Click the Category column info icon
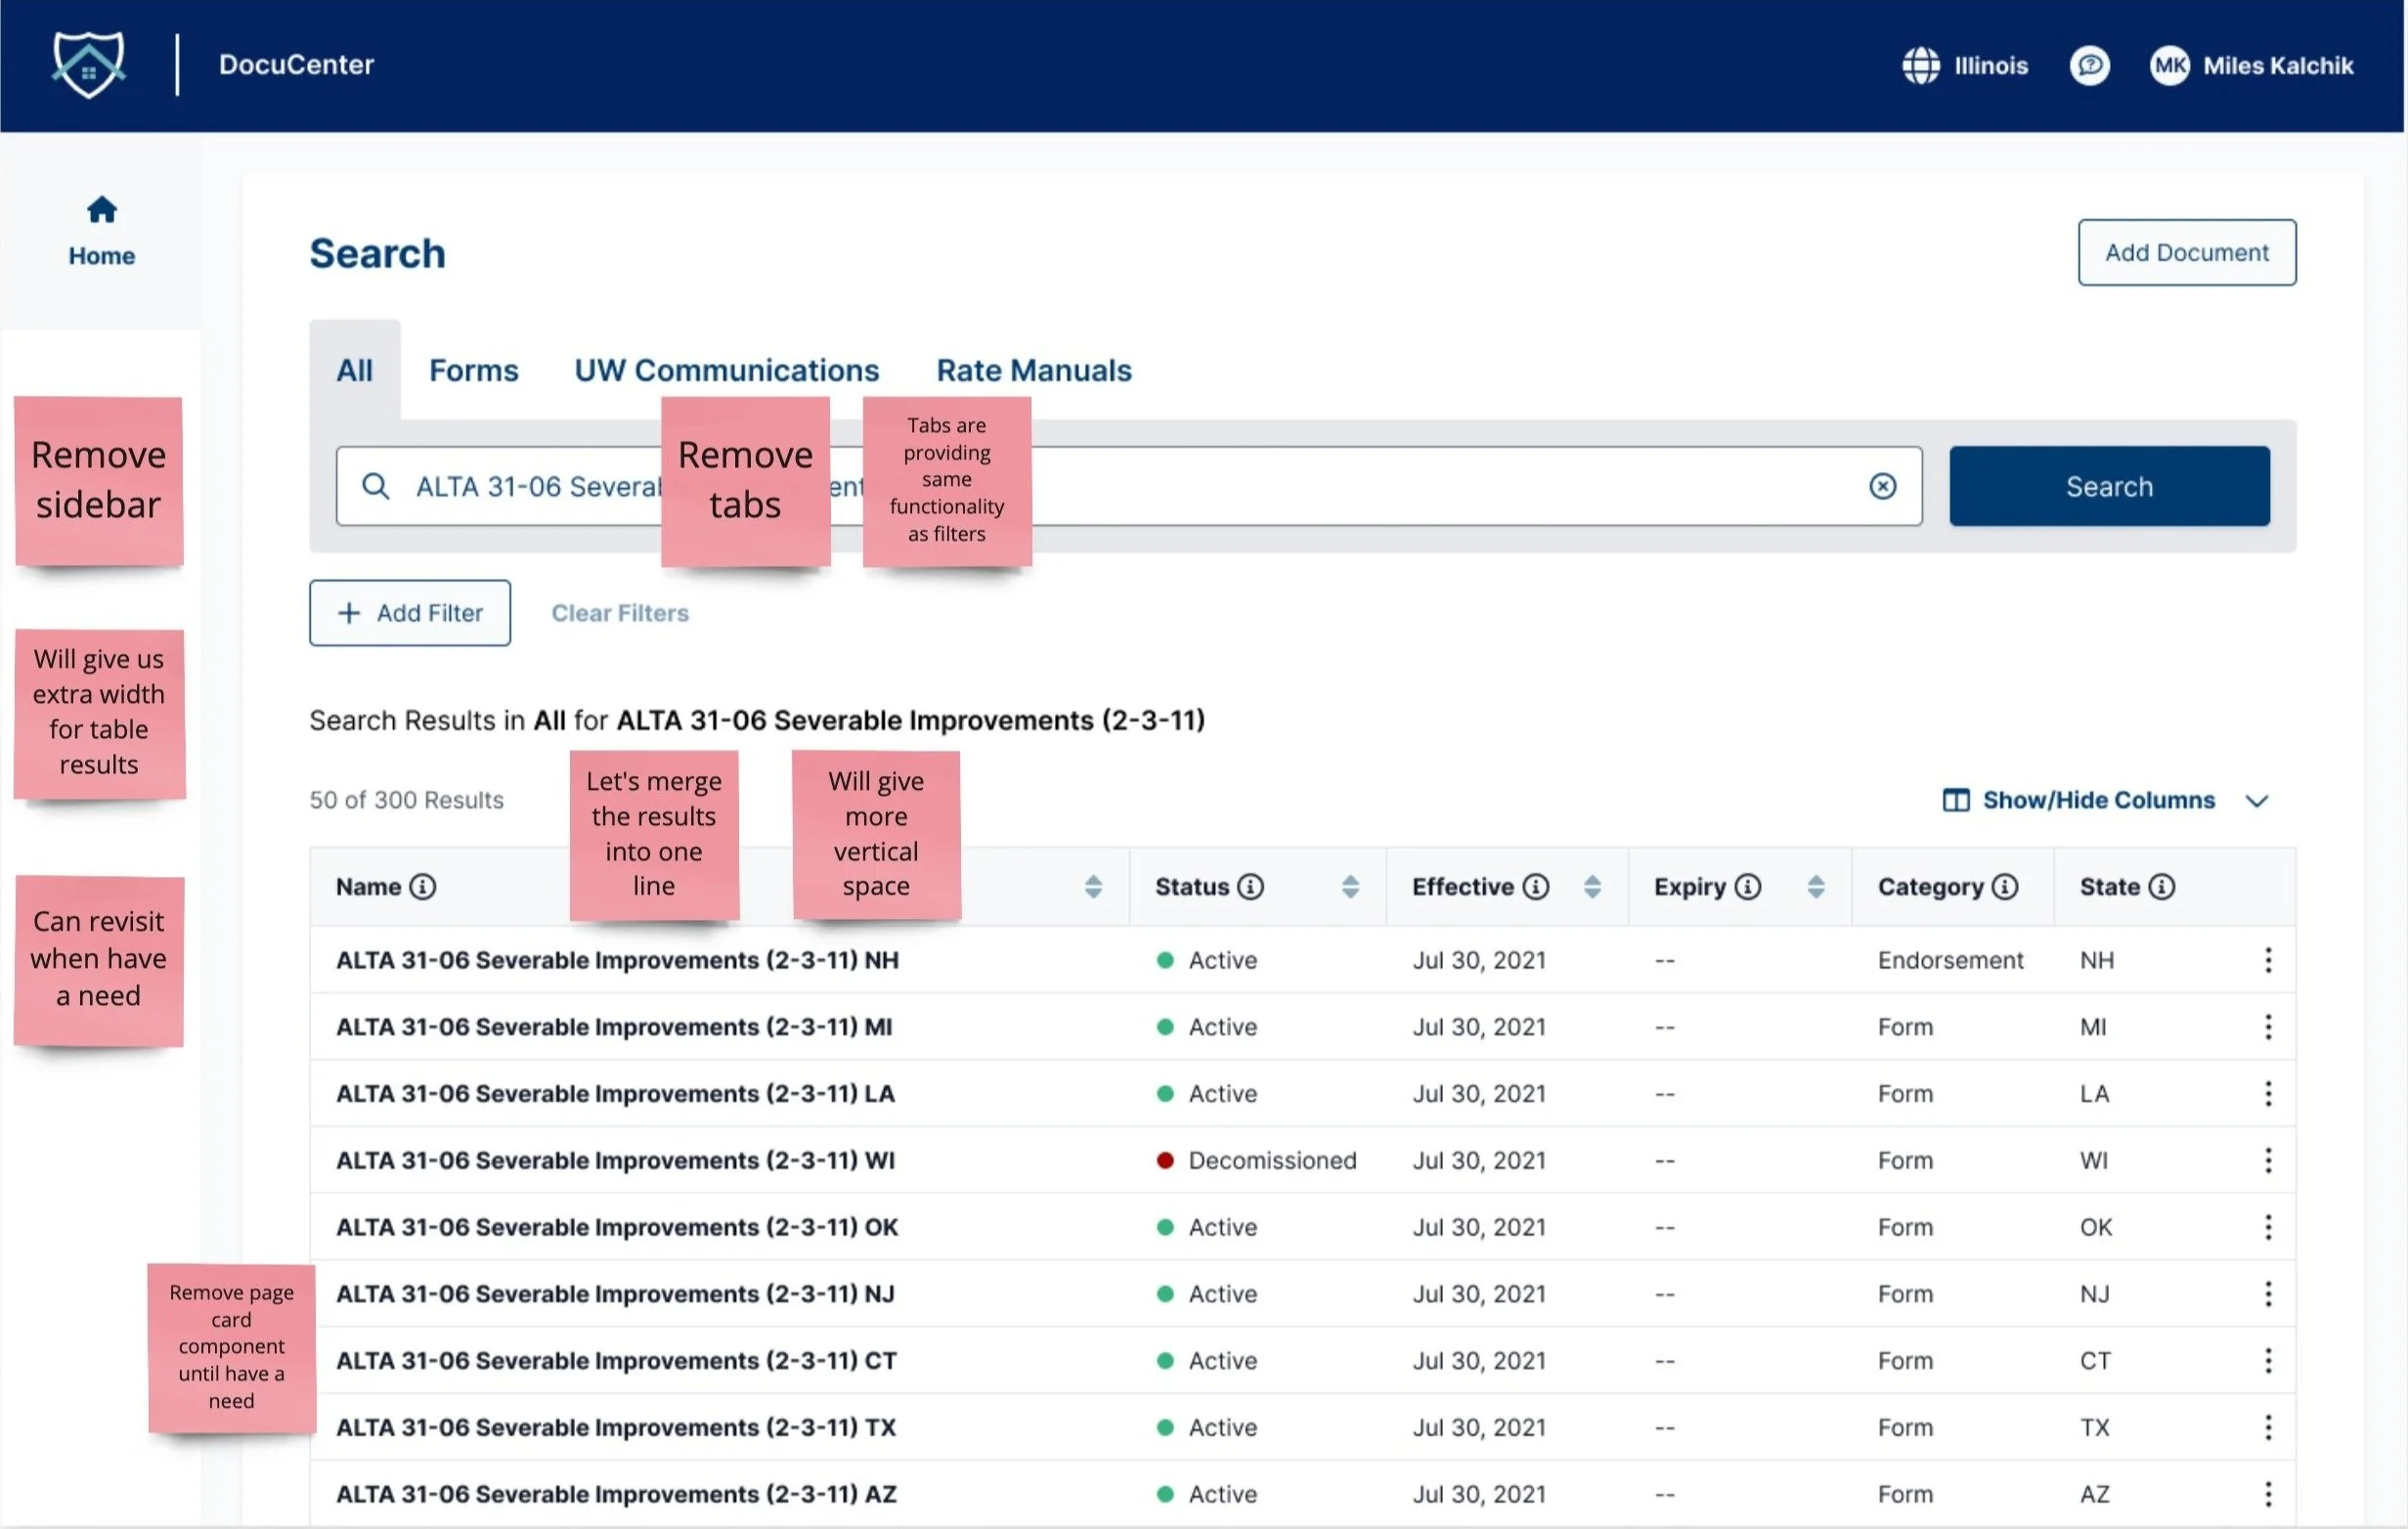Viewport: 2408px width, 1529px height. coord(2004,887)
